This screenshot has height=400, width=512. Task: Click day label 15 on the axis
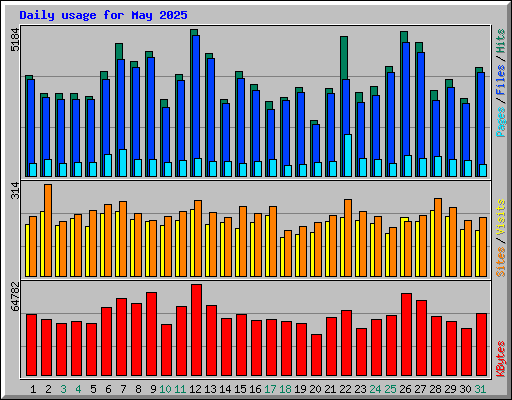240,389
